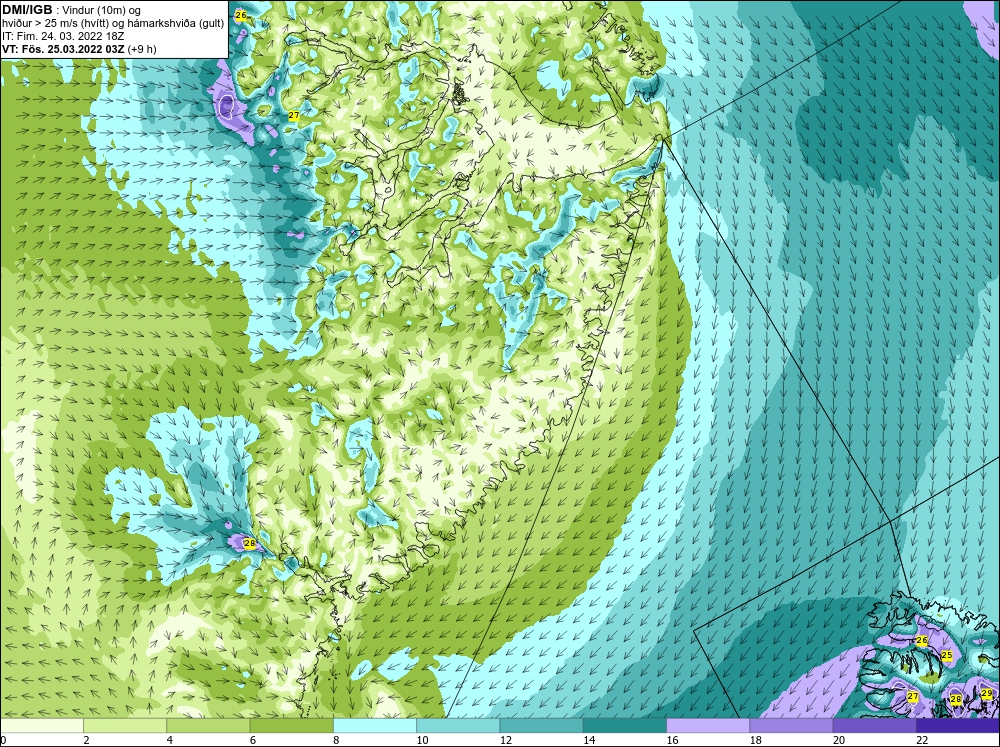Pick the deep indigo above-22 color segment
Screen dimensions: 1000x747
click(958, 726)
